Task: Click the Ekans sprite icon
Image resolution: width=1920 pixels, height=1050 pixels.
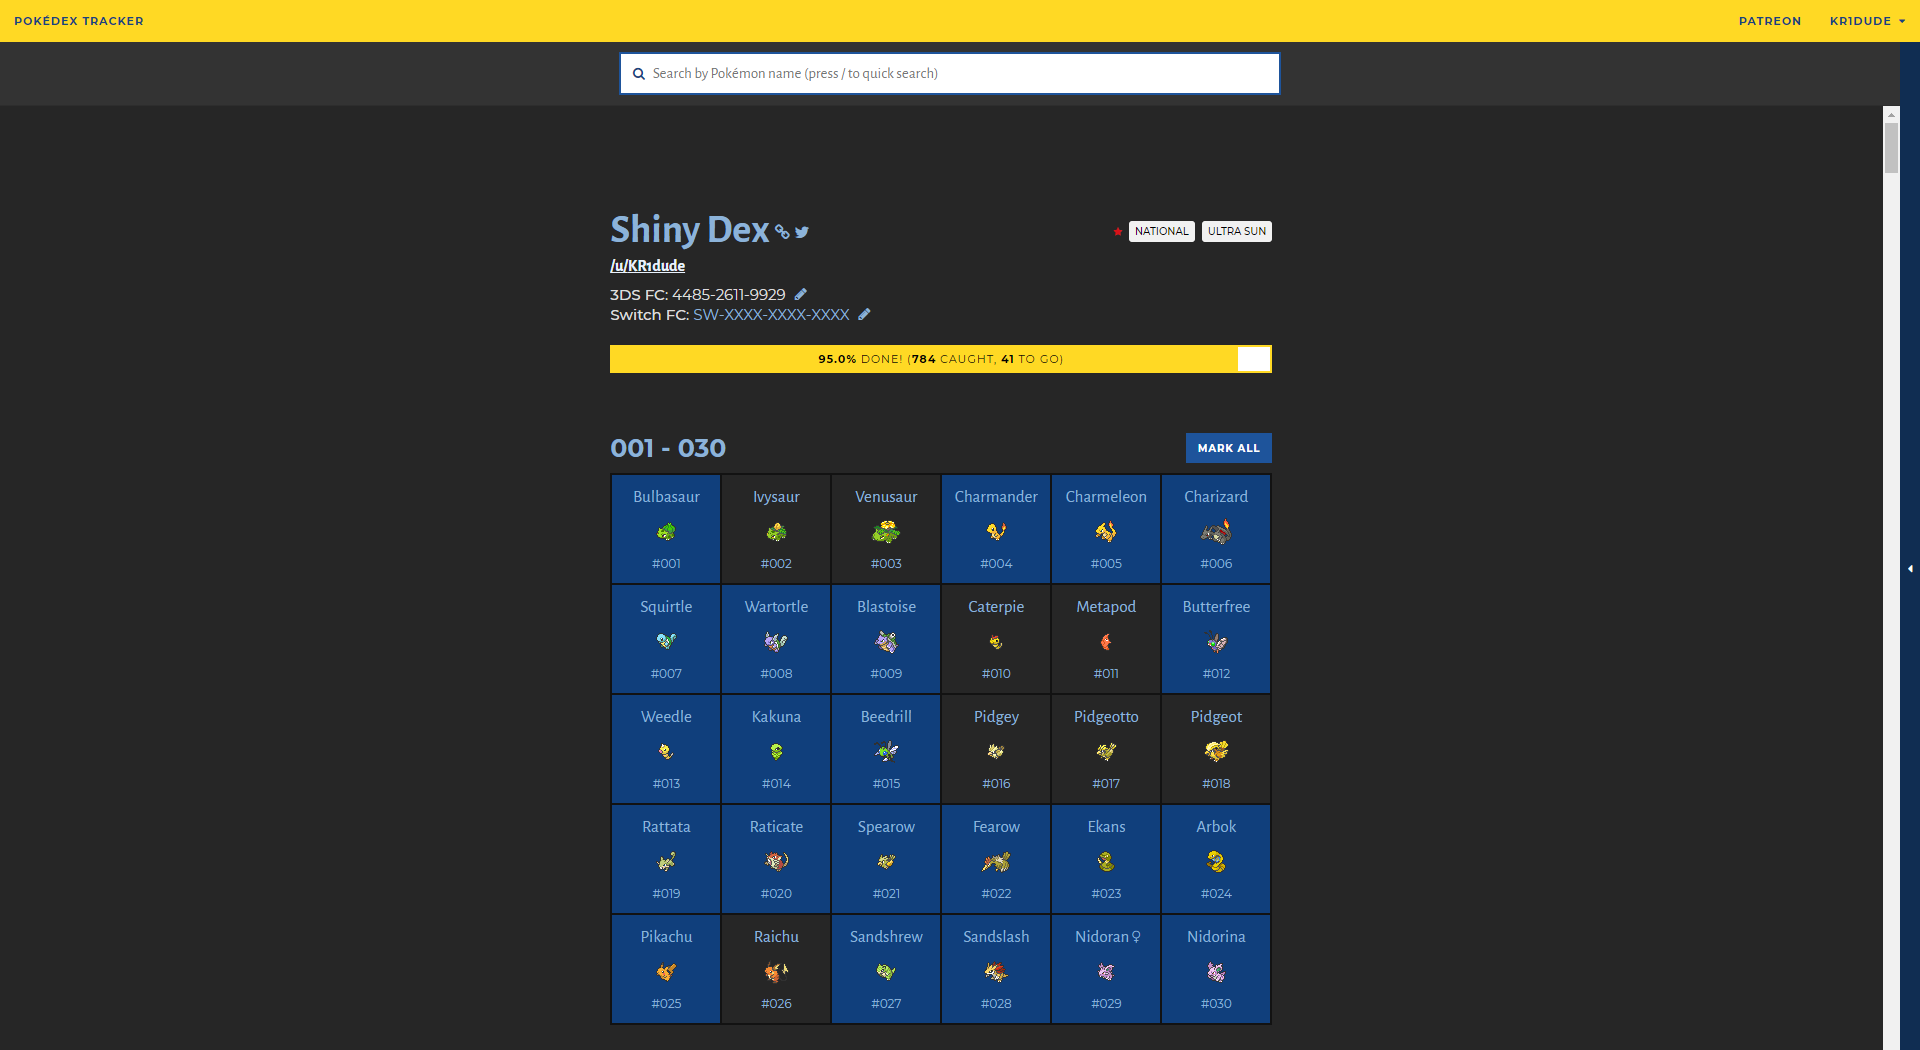Action: (1106, 862)
